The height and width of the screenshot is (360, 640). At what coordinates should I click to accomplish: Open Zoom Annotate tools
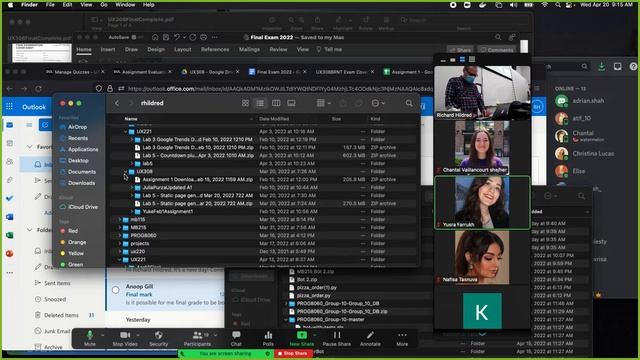[x=370, y=338]
